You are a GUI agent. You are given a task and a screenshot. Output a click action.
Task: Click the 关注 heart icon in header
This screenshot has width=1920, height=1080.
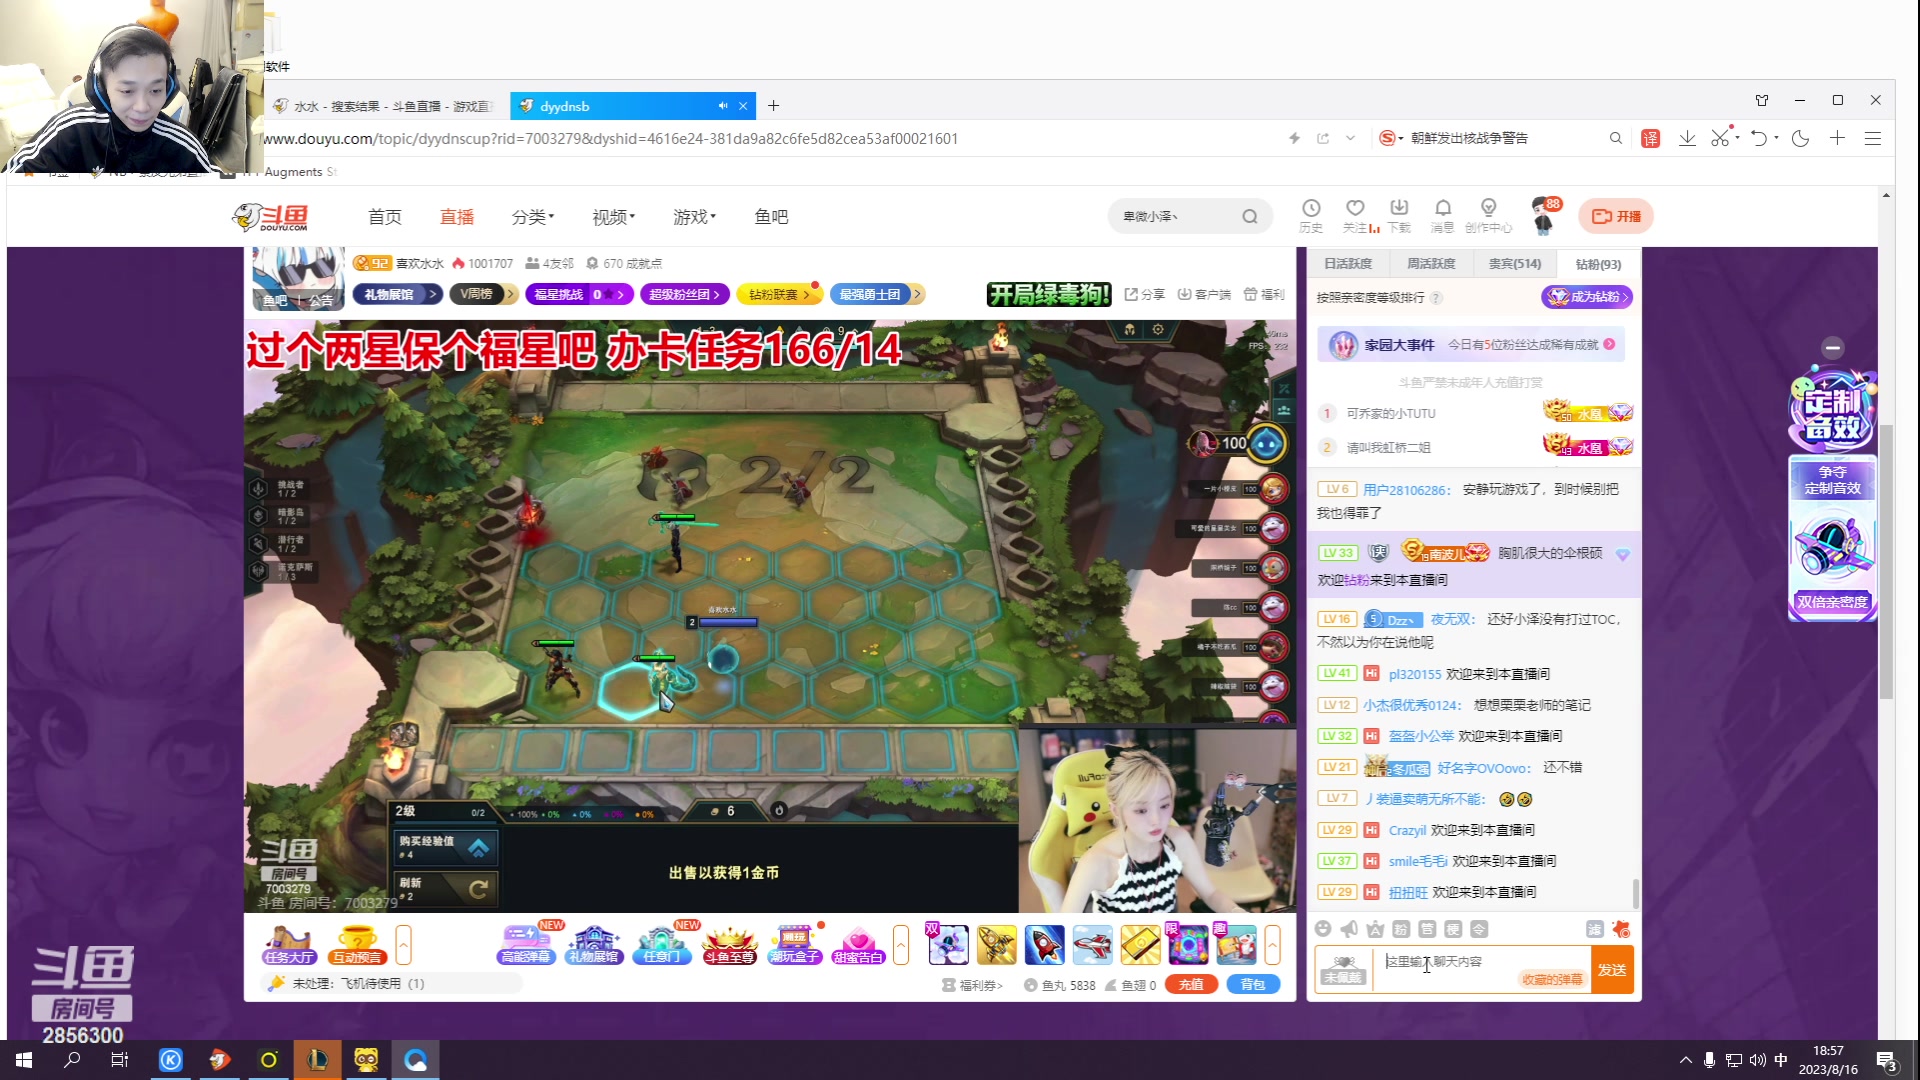1355,208
